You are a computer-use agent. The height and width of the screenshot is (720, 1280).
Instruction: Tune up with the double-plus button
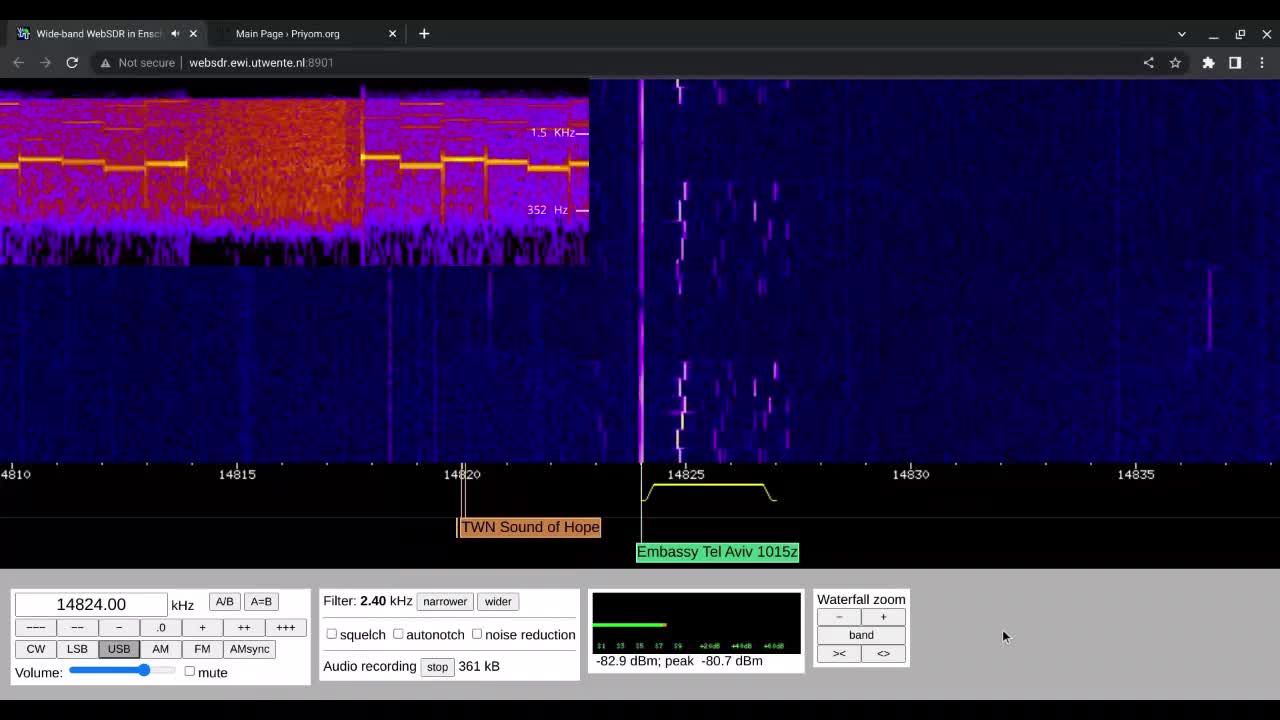244,627
